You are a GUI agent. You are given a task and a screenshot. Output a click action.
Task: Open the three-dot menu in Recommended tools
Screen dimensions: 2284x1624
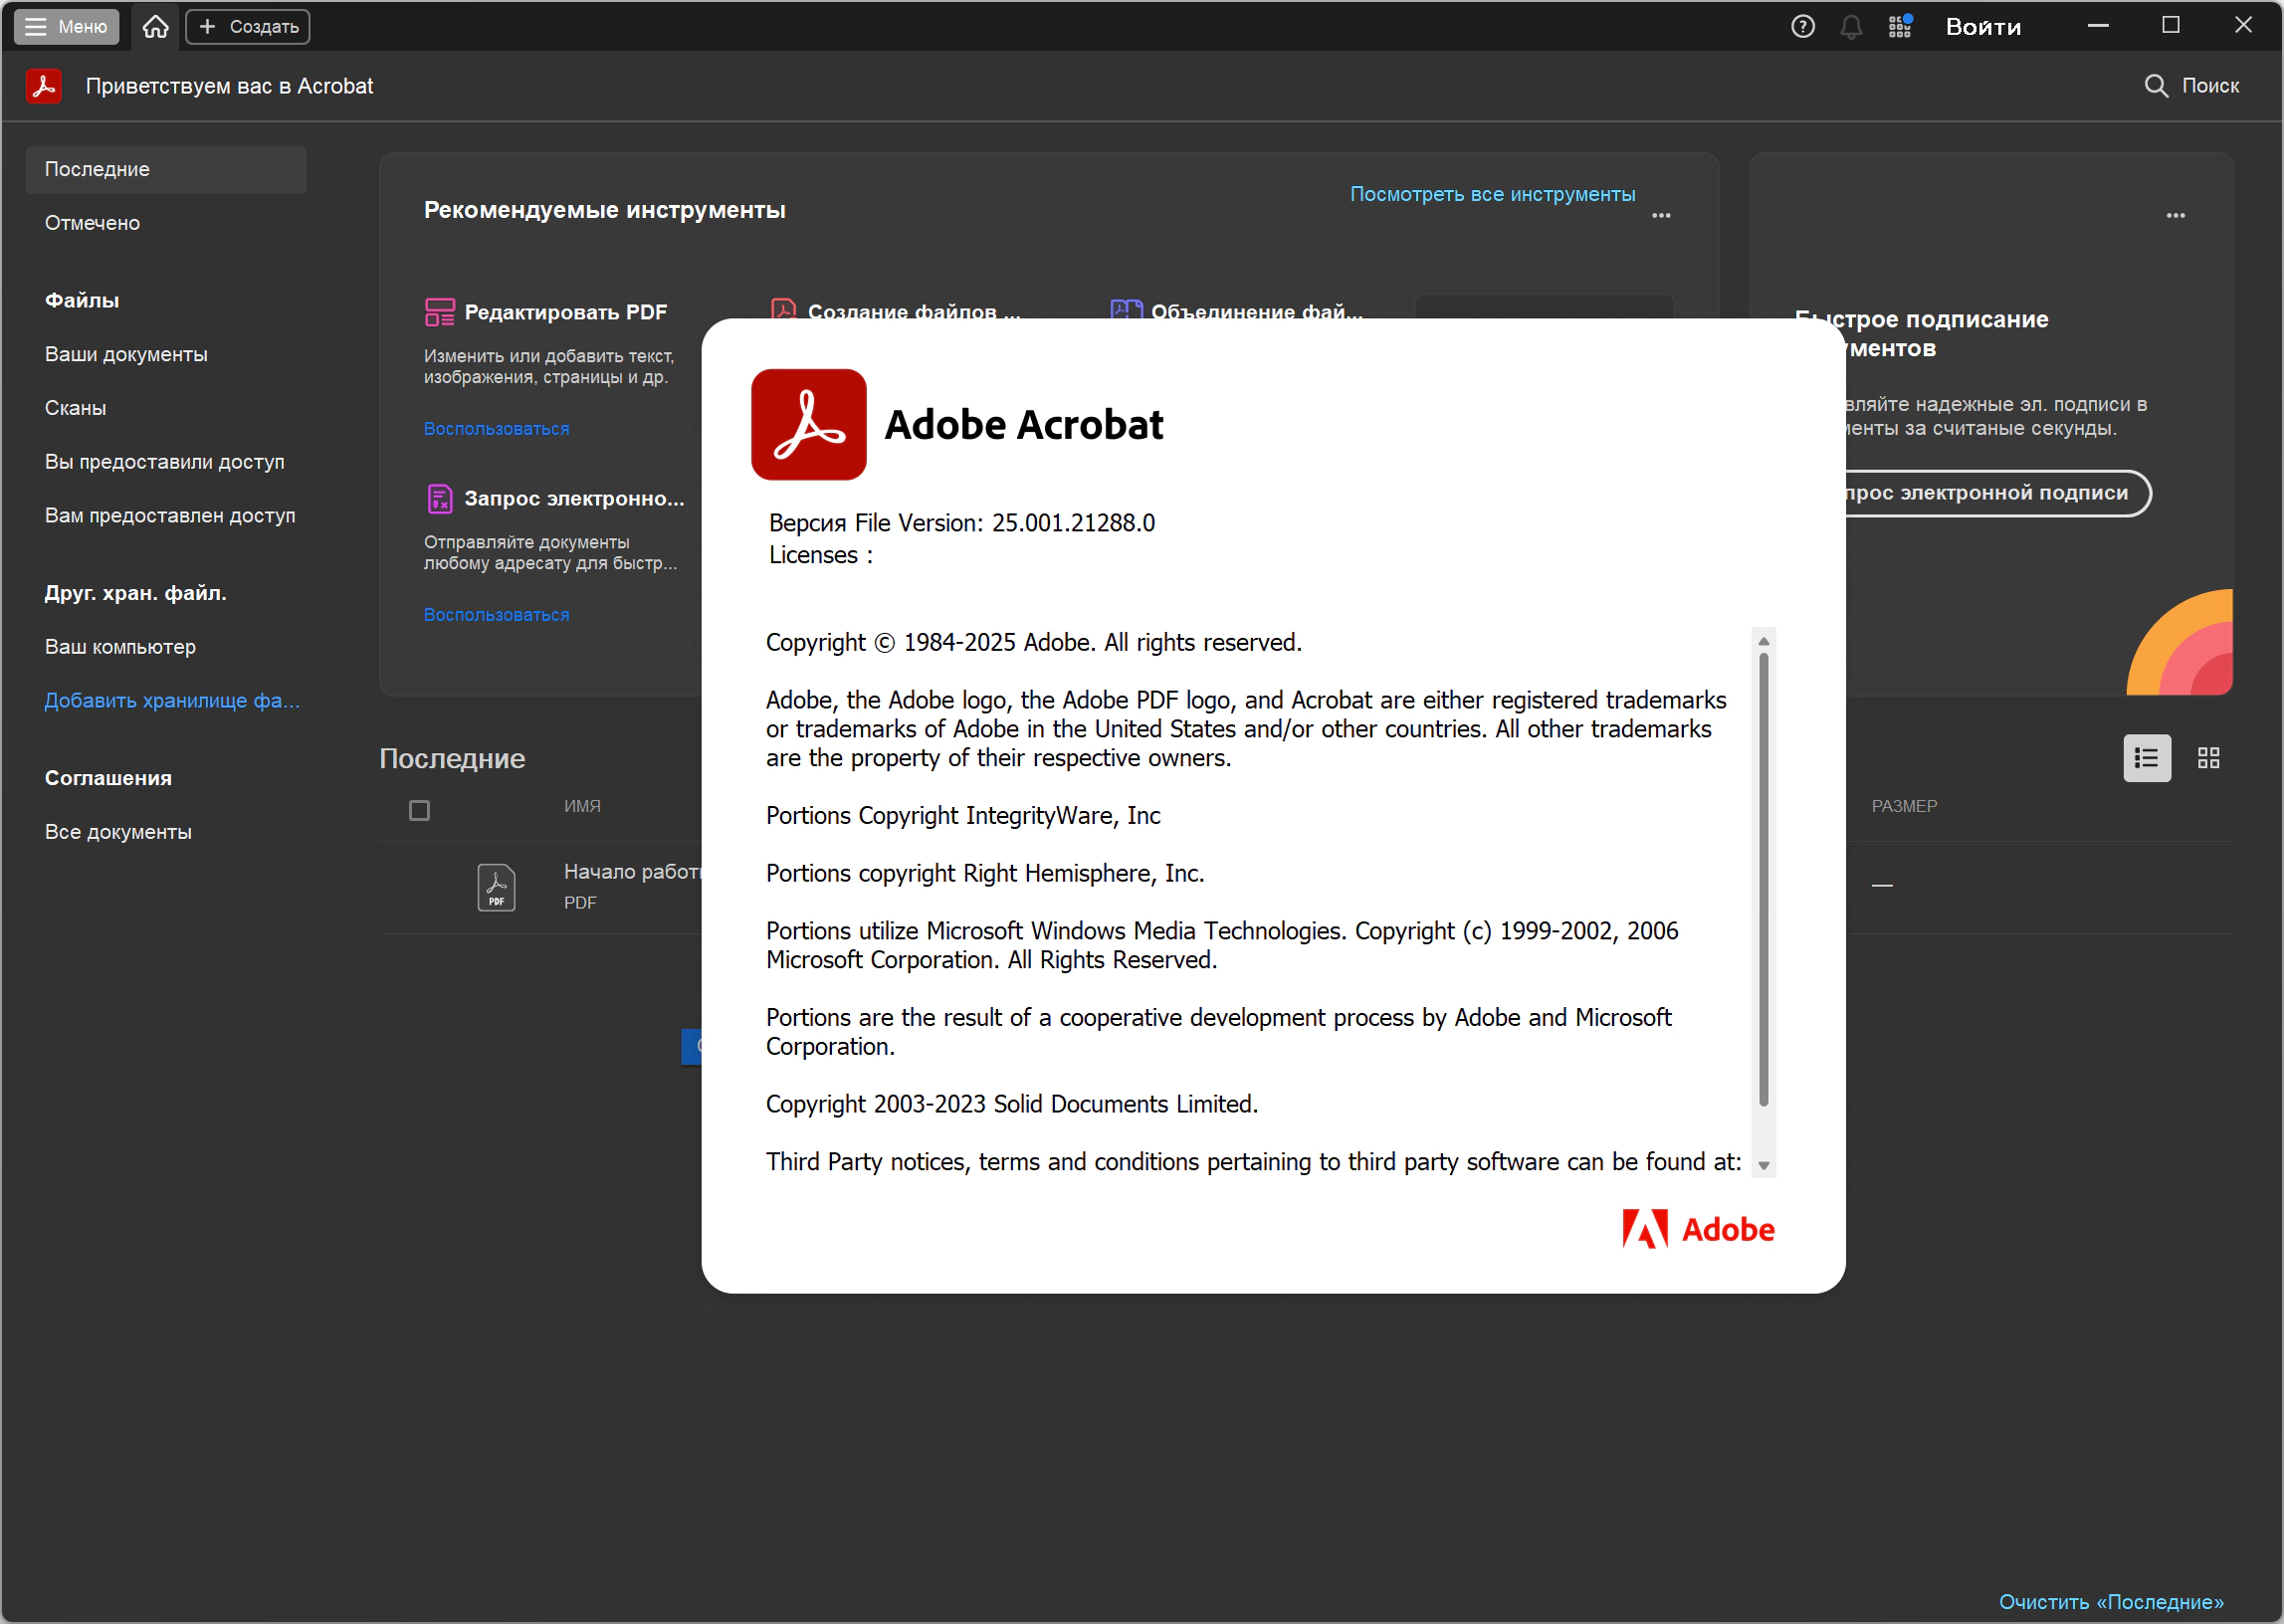(1661, 215)
